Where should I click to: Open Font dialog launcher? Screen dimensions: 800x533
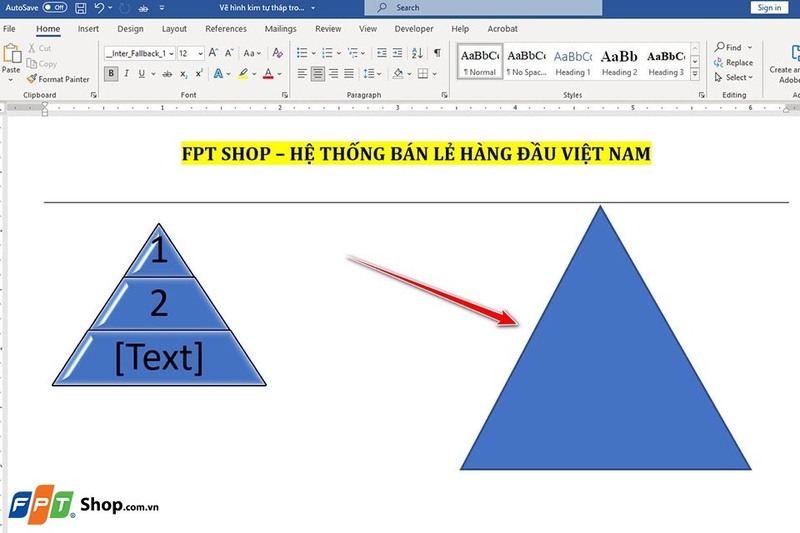tap(285, 95)
